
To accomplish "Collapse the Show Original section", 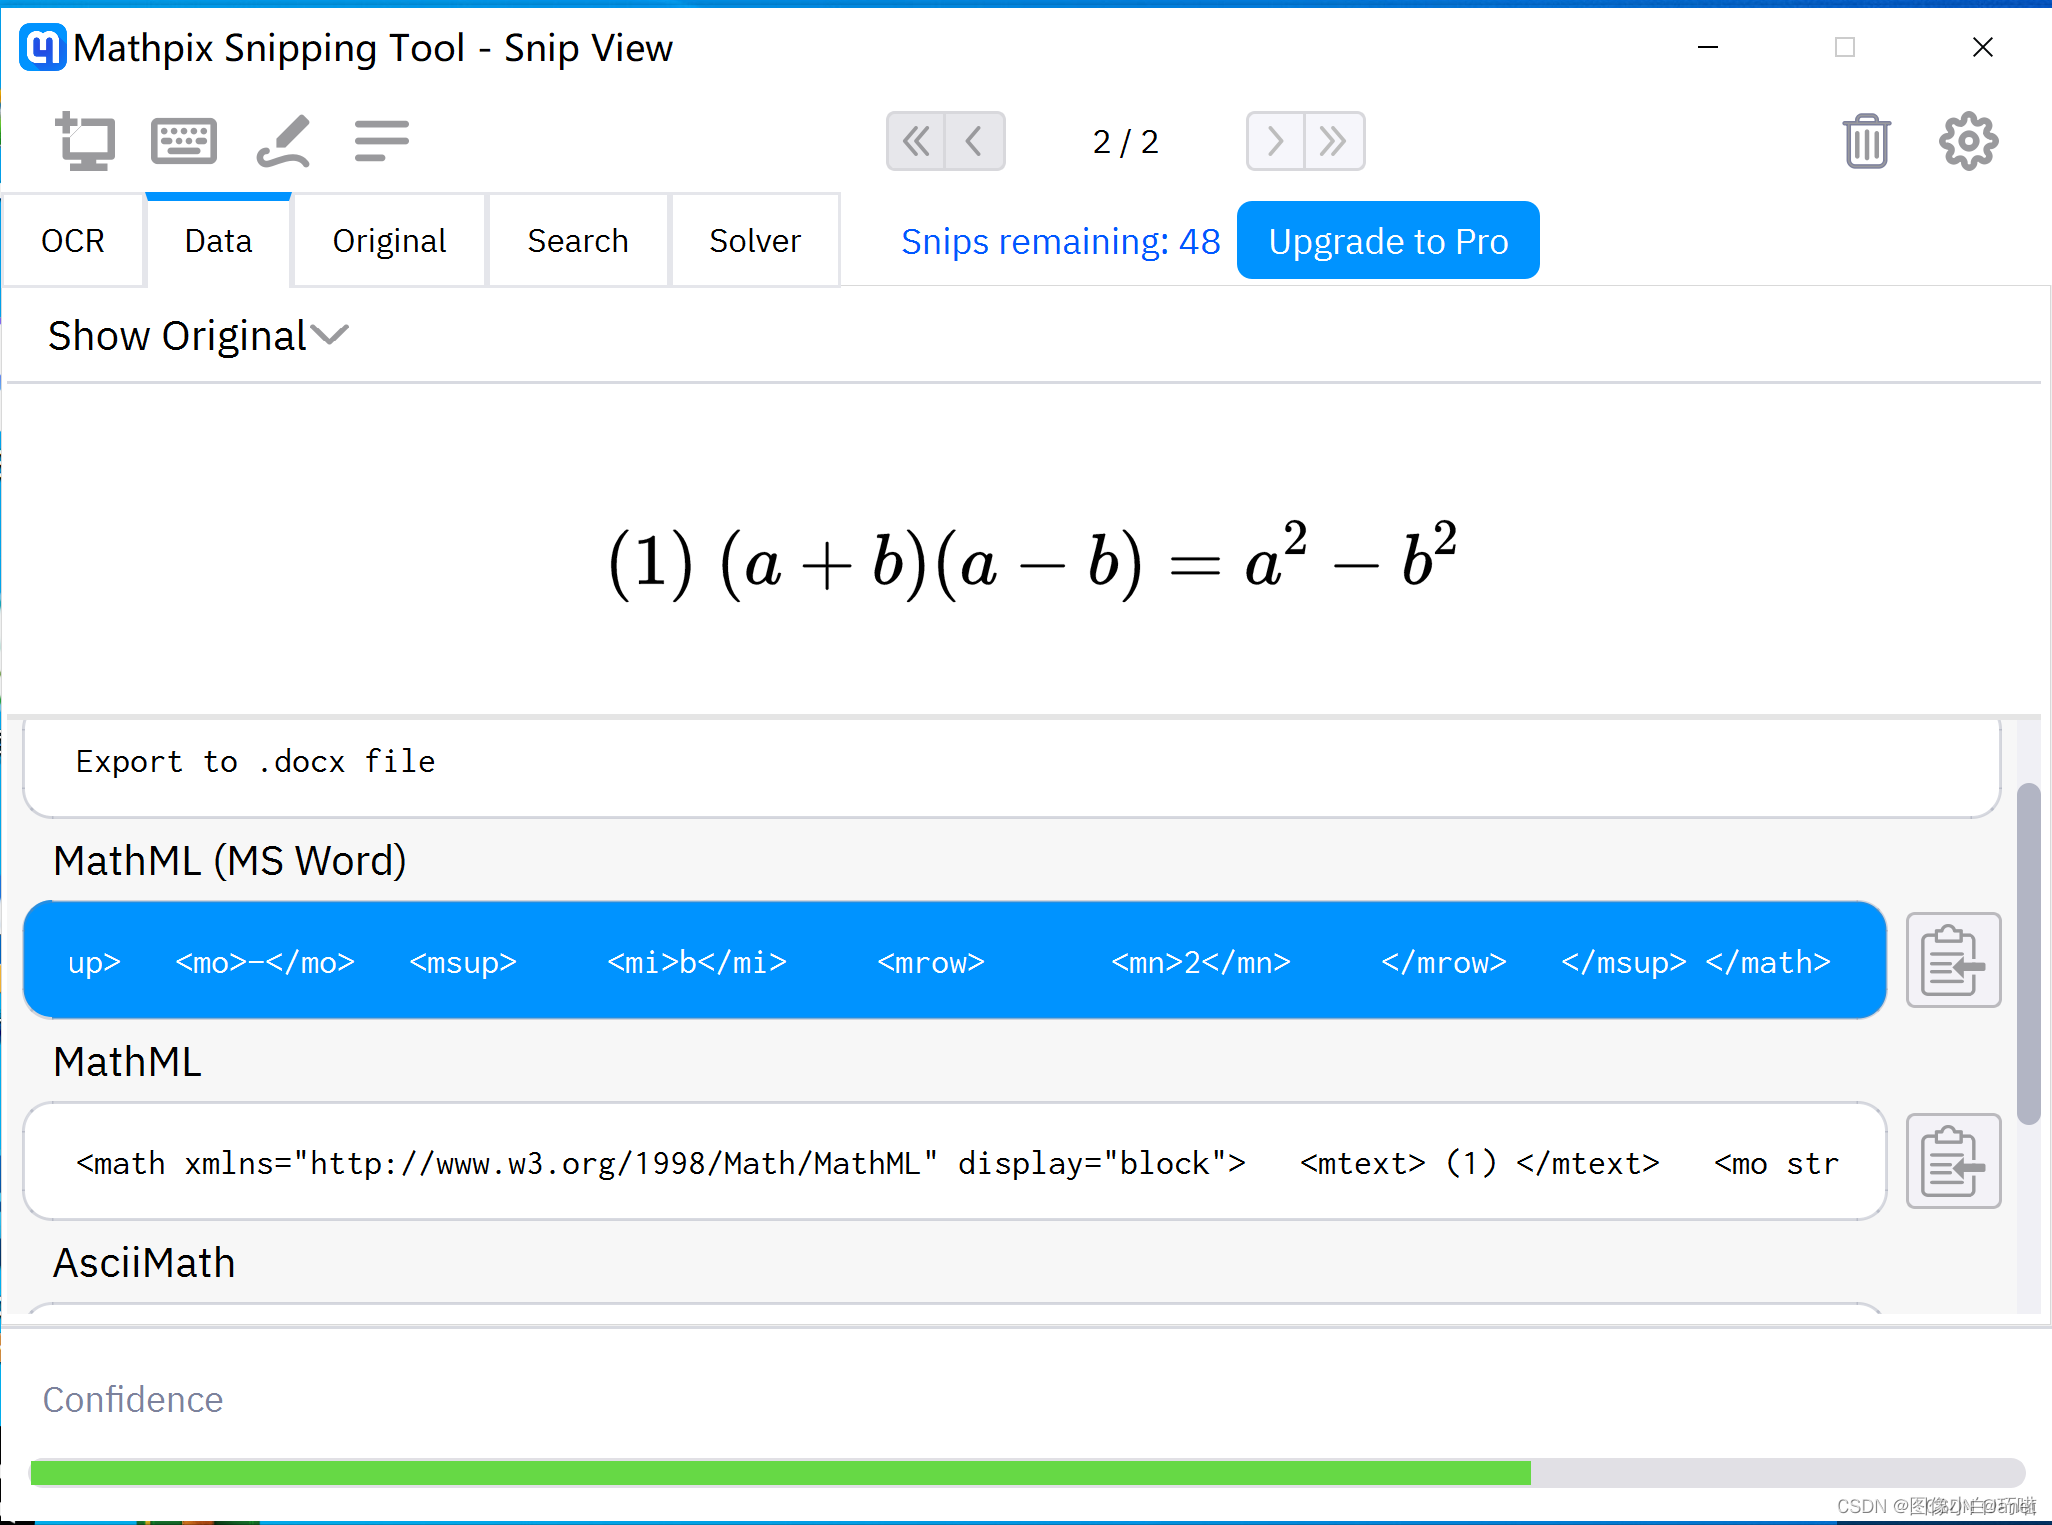I will pyautogui.click(x=198, y=336).
